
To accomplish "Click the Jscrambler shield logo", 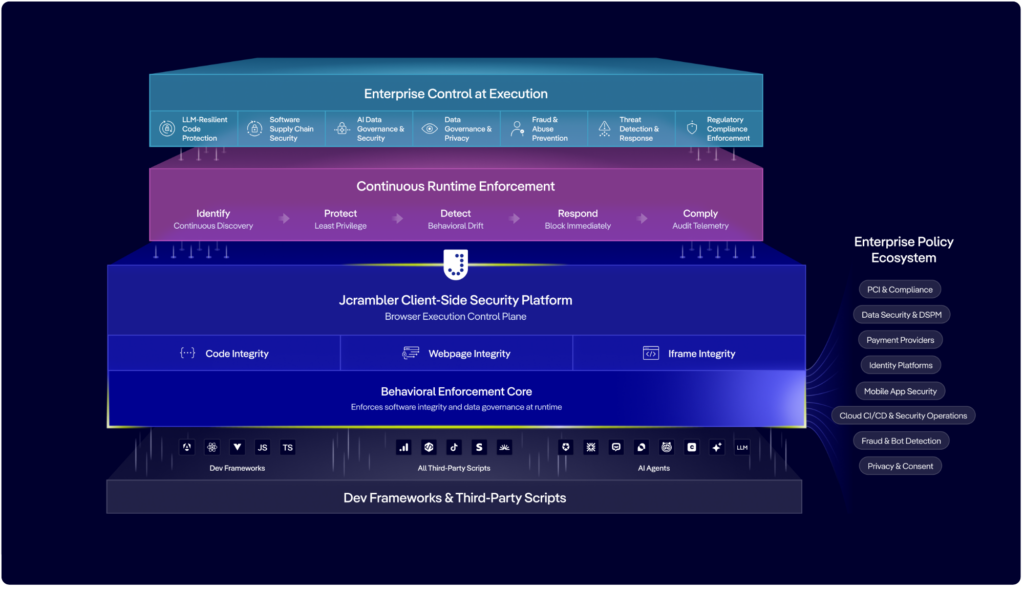I will 456,264.
